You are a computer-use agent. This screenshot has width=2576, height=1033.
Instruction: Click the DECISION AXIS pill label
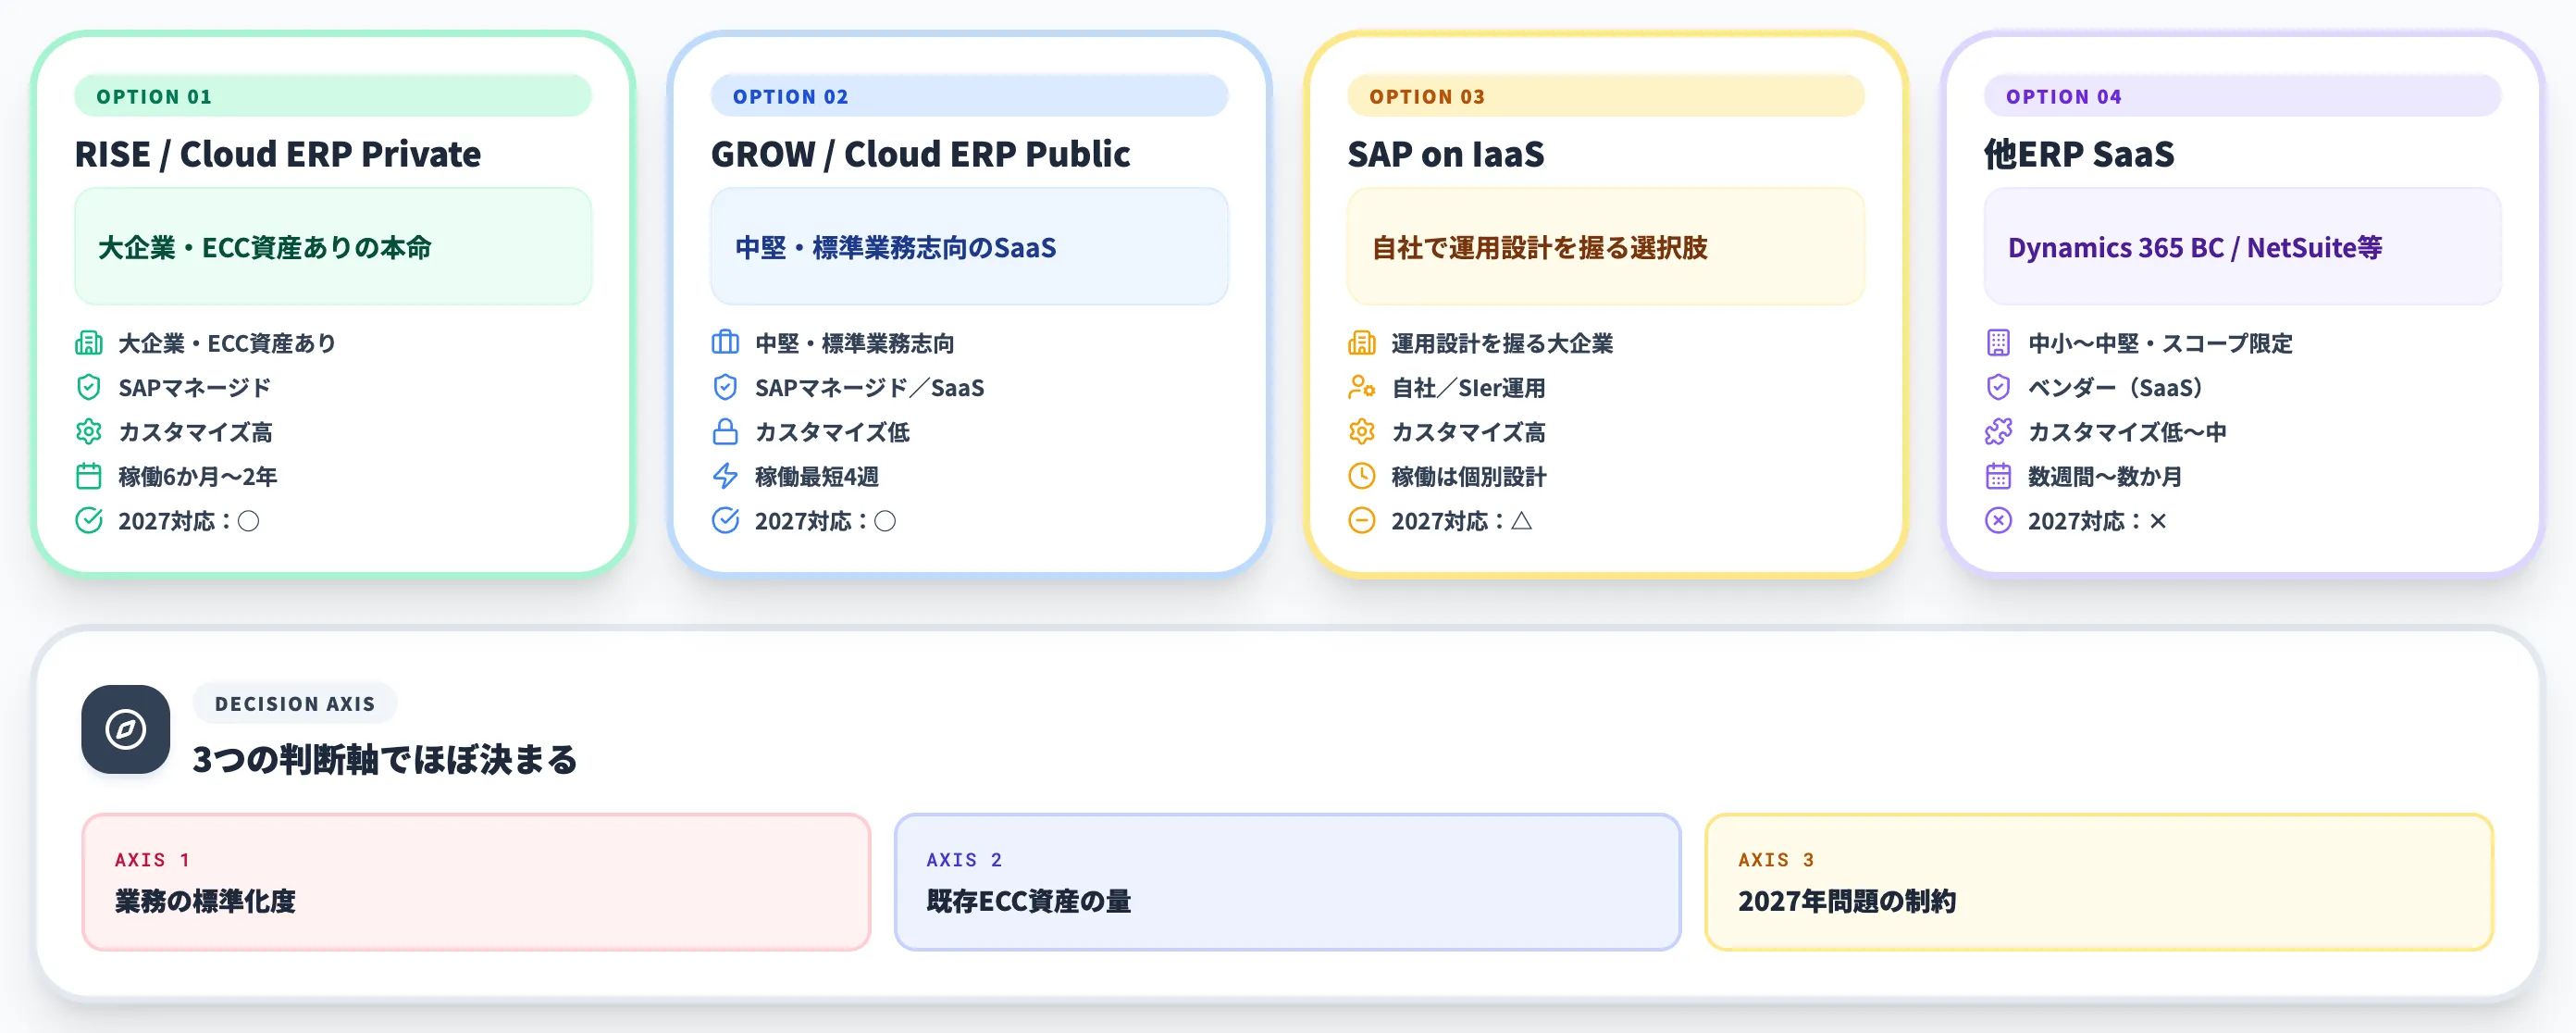click(x=295, y=704)
